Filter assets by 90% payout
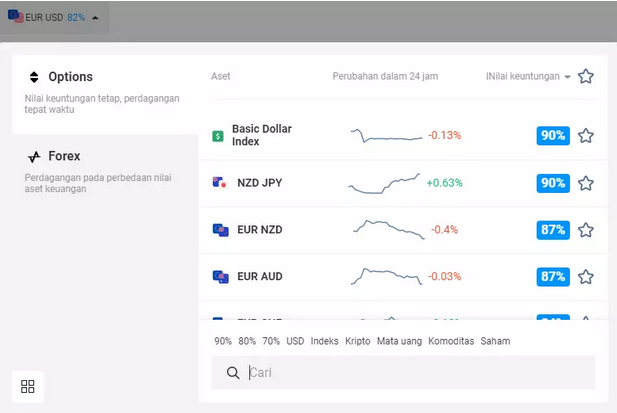617x413 pixels. 223,341
